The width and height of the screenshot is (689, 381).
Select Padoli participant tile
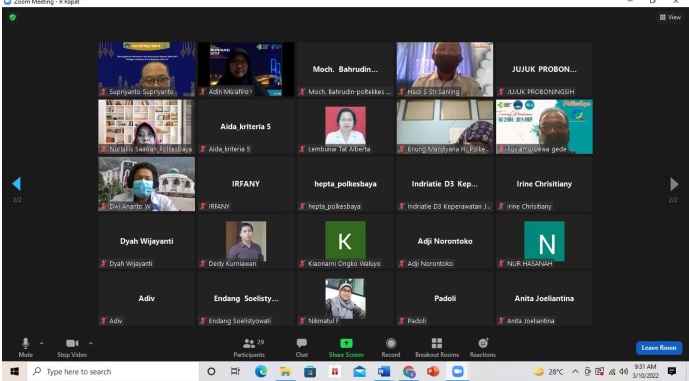click(445, 298)
